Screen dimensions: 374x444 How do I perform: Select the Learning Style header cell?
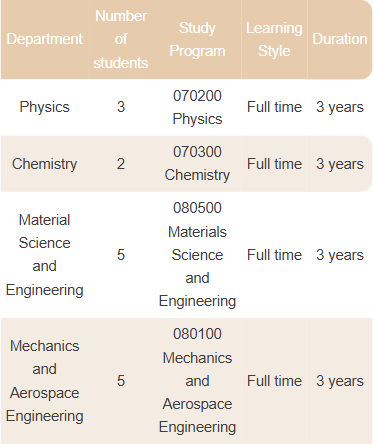coord(274,39)
